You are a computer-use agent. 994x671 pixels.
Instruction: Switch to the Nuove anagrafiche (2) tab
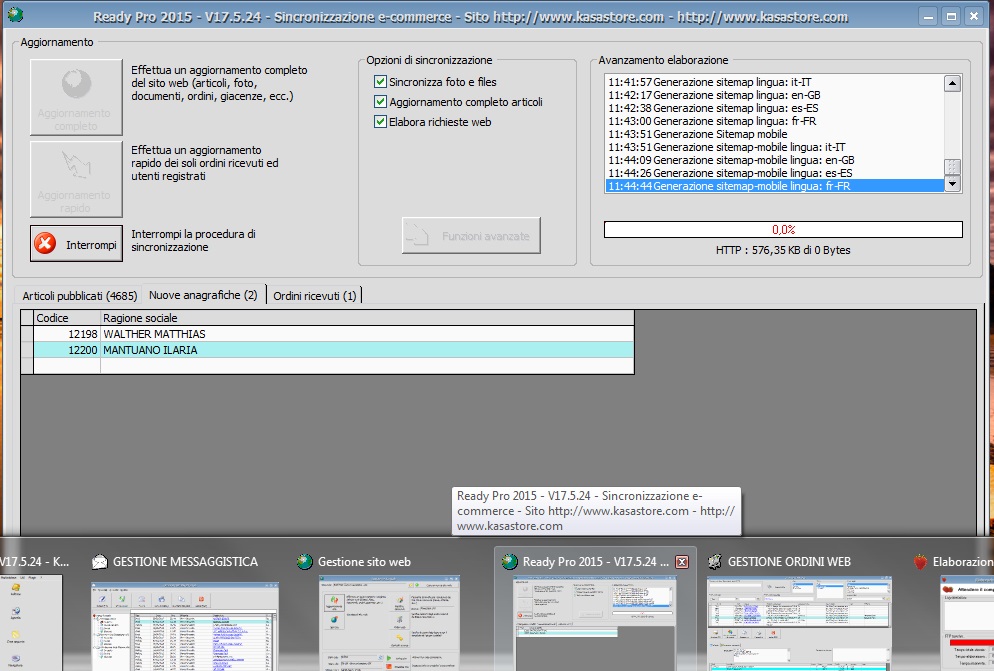click(x=203, y=295)
